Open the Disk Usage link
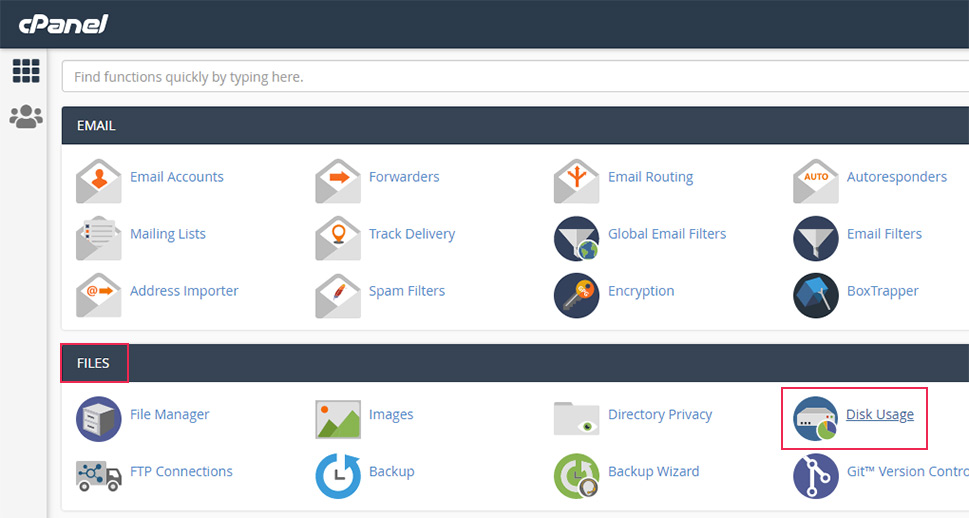The image size is (969, 518). tap(880, 415)
